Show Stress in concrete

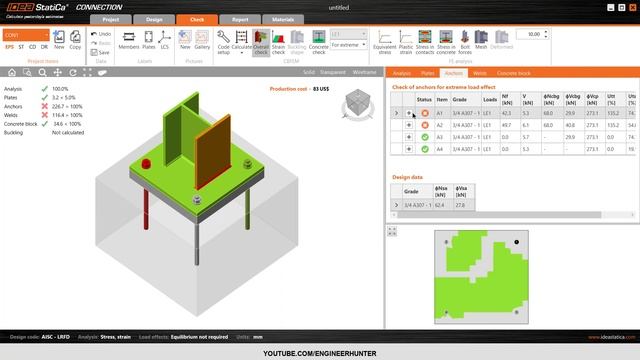point(446,42)
